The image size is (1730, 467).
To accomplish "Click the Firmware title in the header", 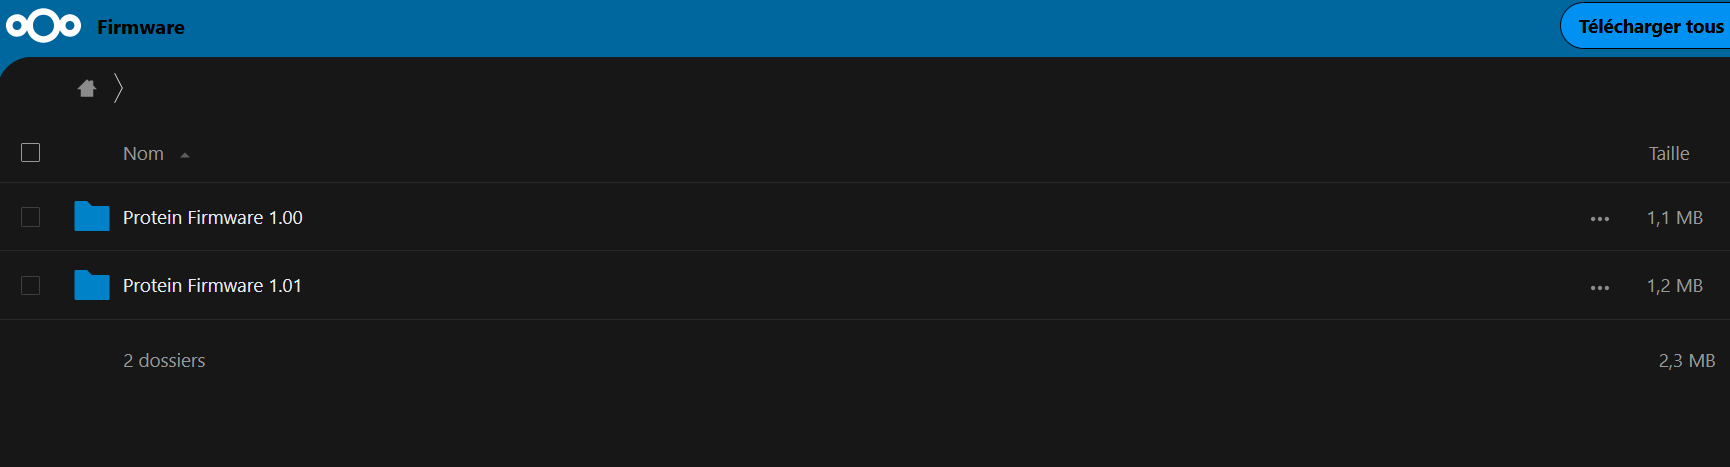I will 140,28.
